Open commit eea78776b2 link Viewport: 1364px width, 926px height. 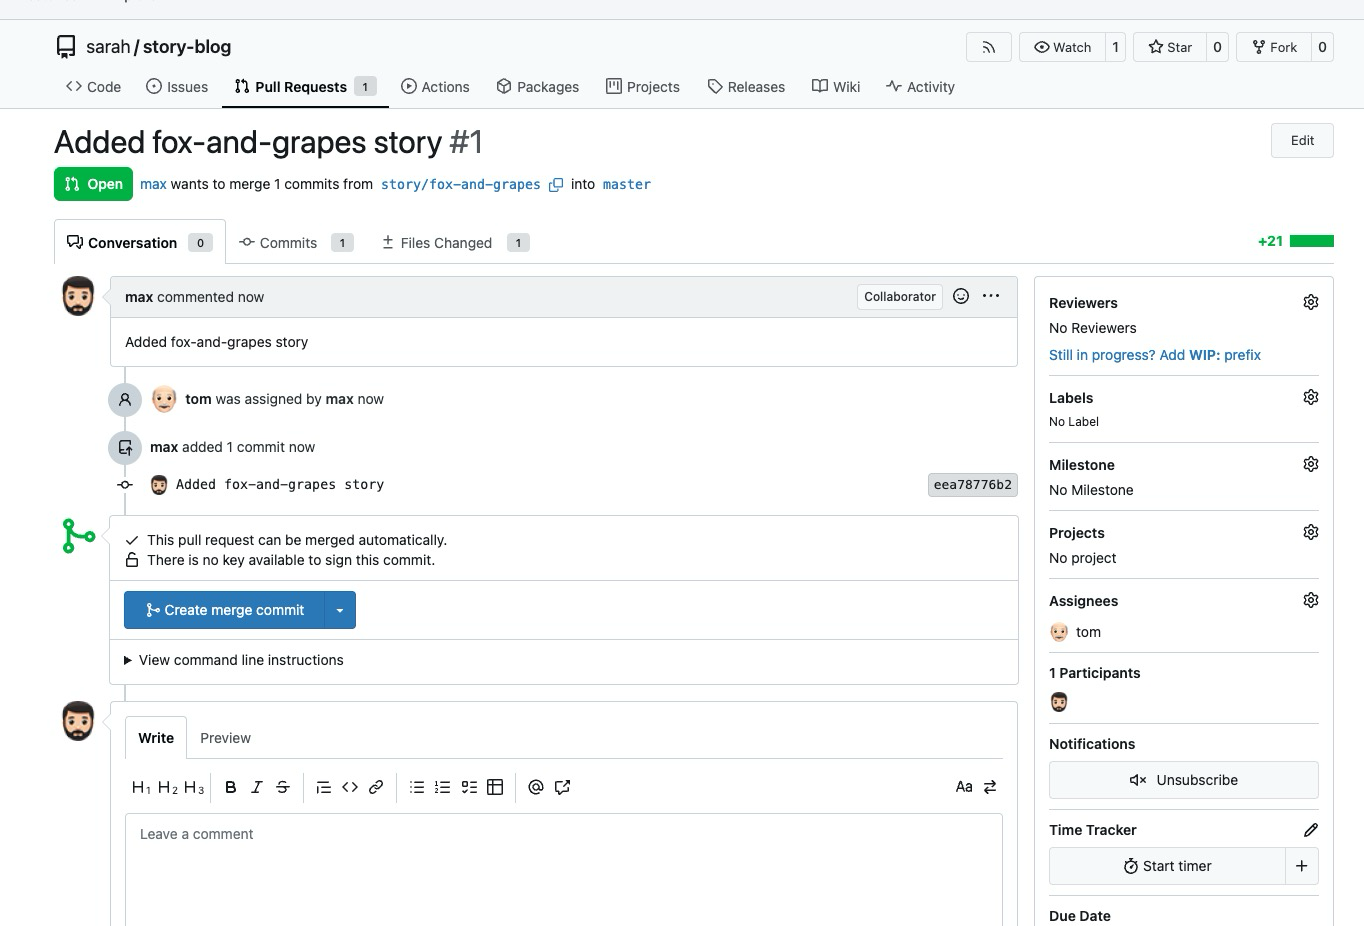pos(972,485)
